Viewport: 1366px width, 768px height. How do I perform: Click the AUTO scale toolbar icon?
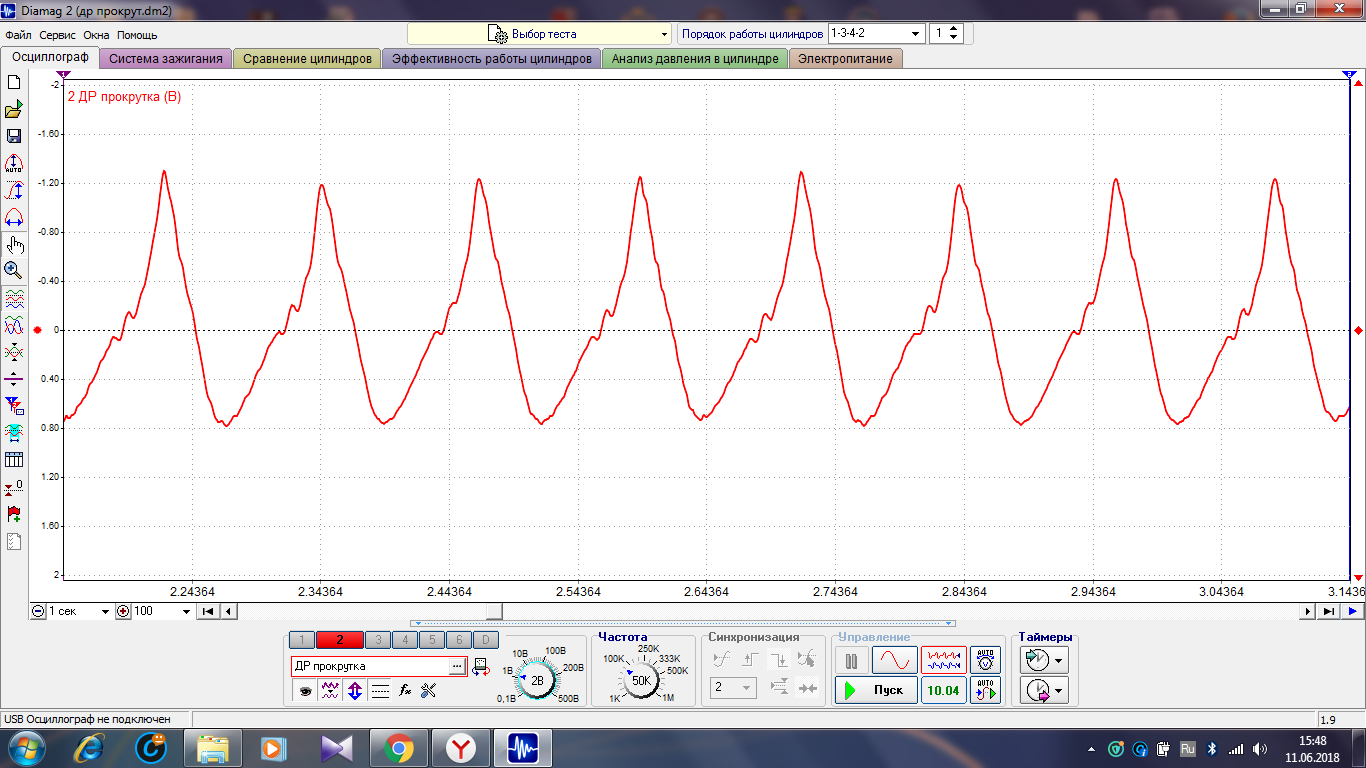click(14, 163)
